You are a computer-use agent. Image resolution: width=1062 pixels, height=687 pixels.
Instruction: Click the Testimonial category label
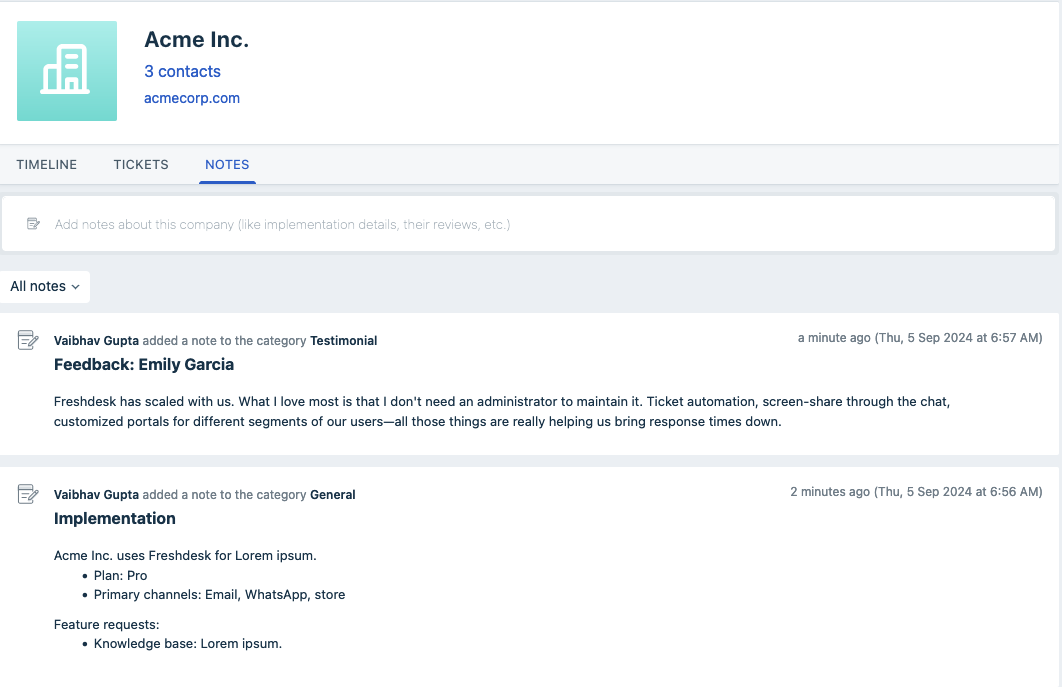tap(343, 340)
